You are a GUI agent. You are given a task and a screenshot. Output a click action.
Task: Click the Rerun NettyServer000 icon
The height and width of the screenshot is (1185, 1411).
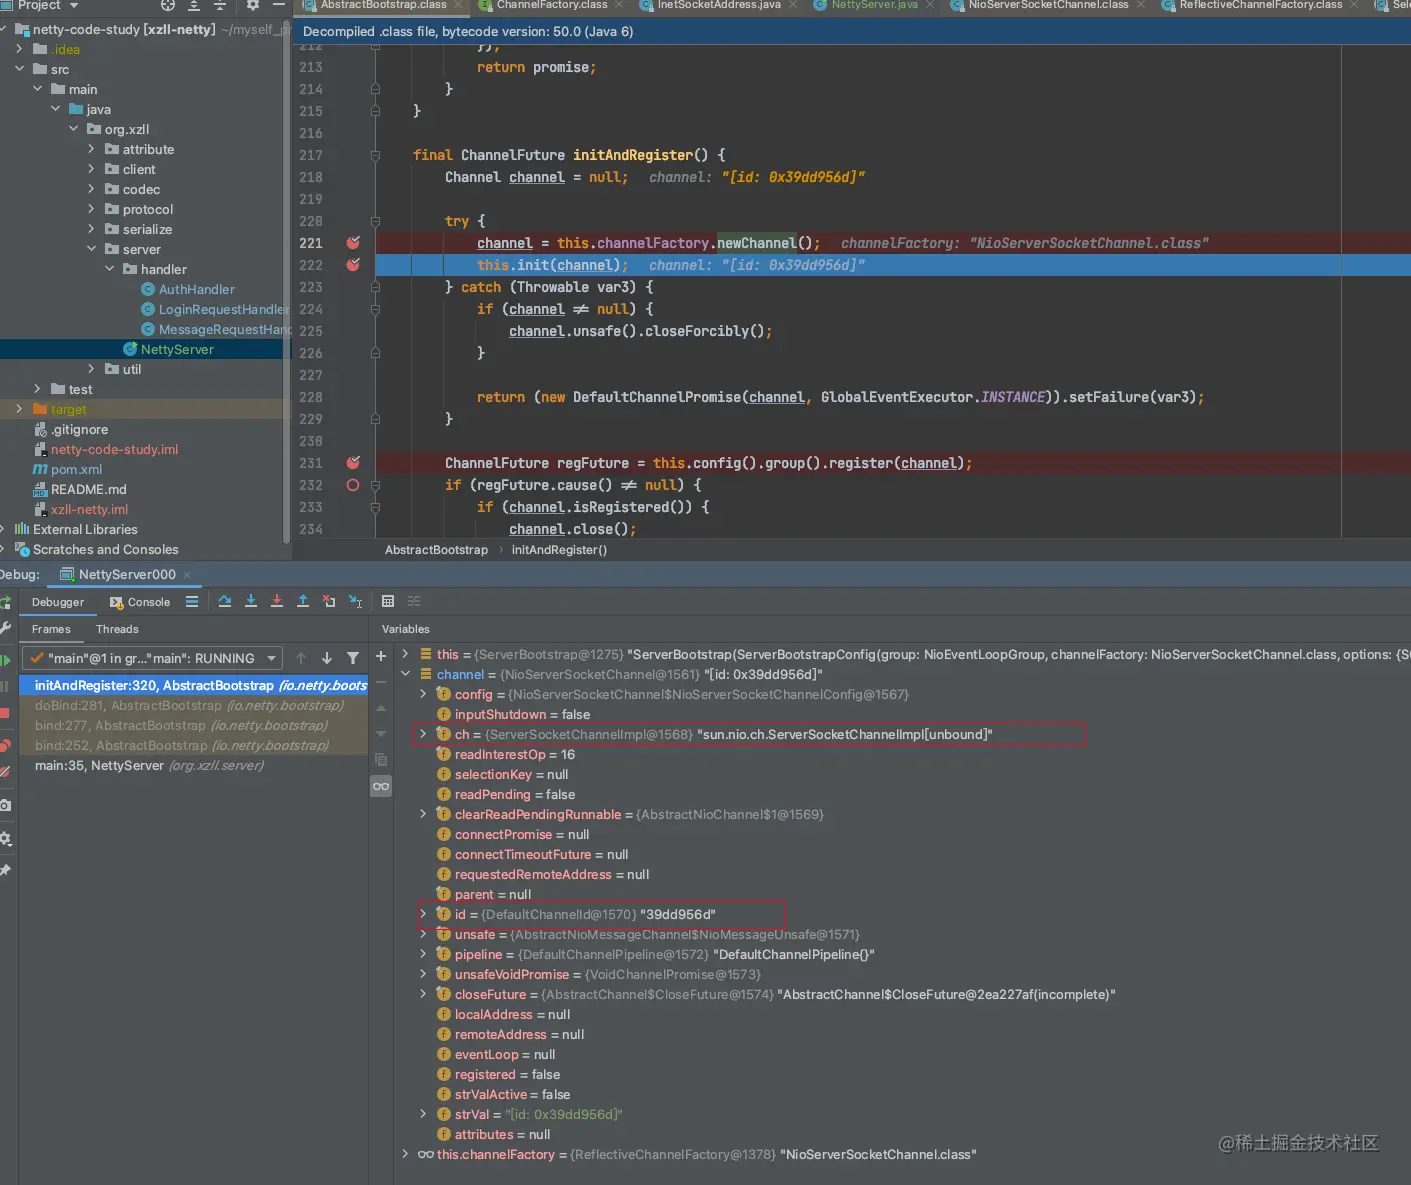click(5, 602)
